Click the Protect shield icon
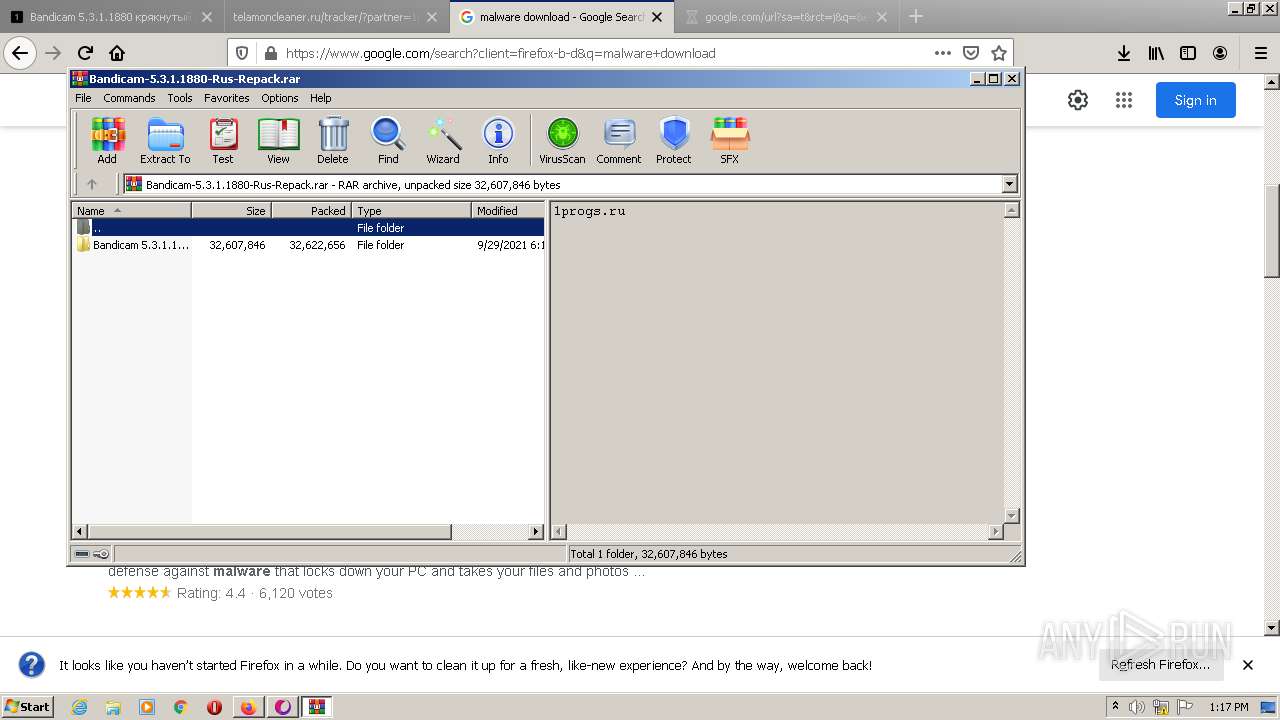1280x720 pixels. [674, 140]
